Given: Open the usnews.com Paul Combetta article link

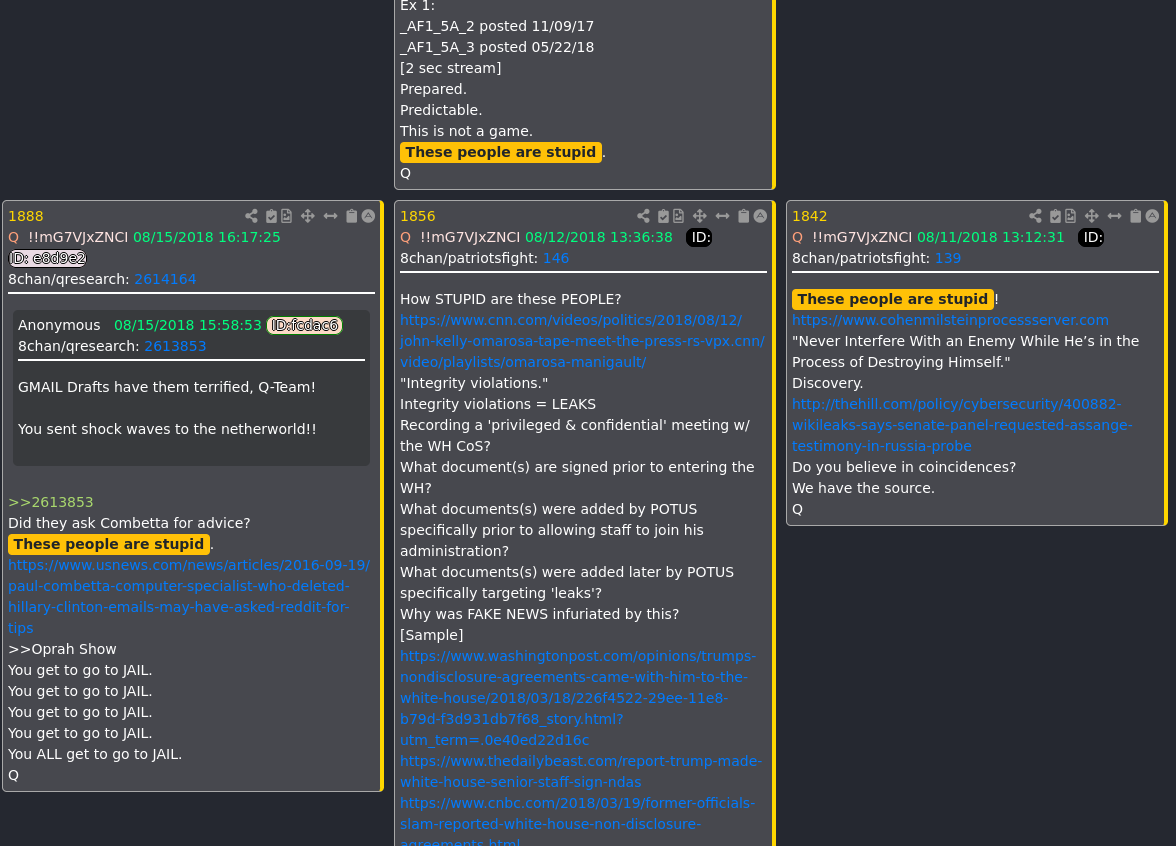Looking at the screenshot, I should click(x=189, y=596).
